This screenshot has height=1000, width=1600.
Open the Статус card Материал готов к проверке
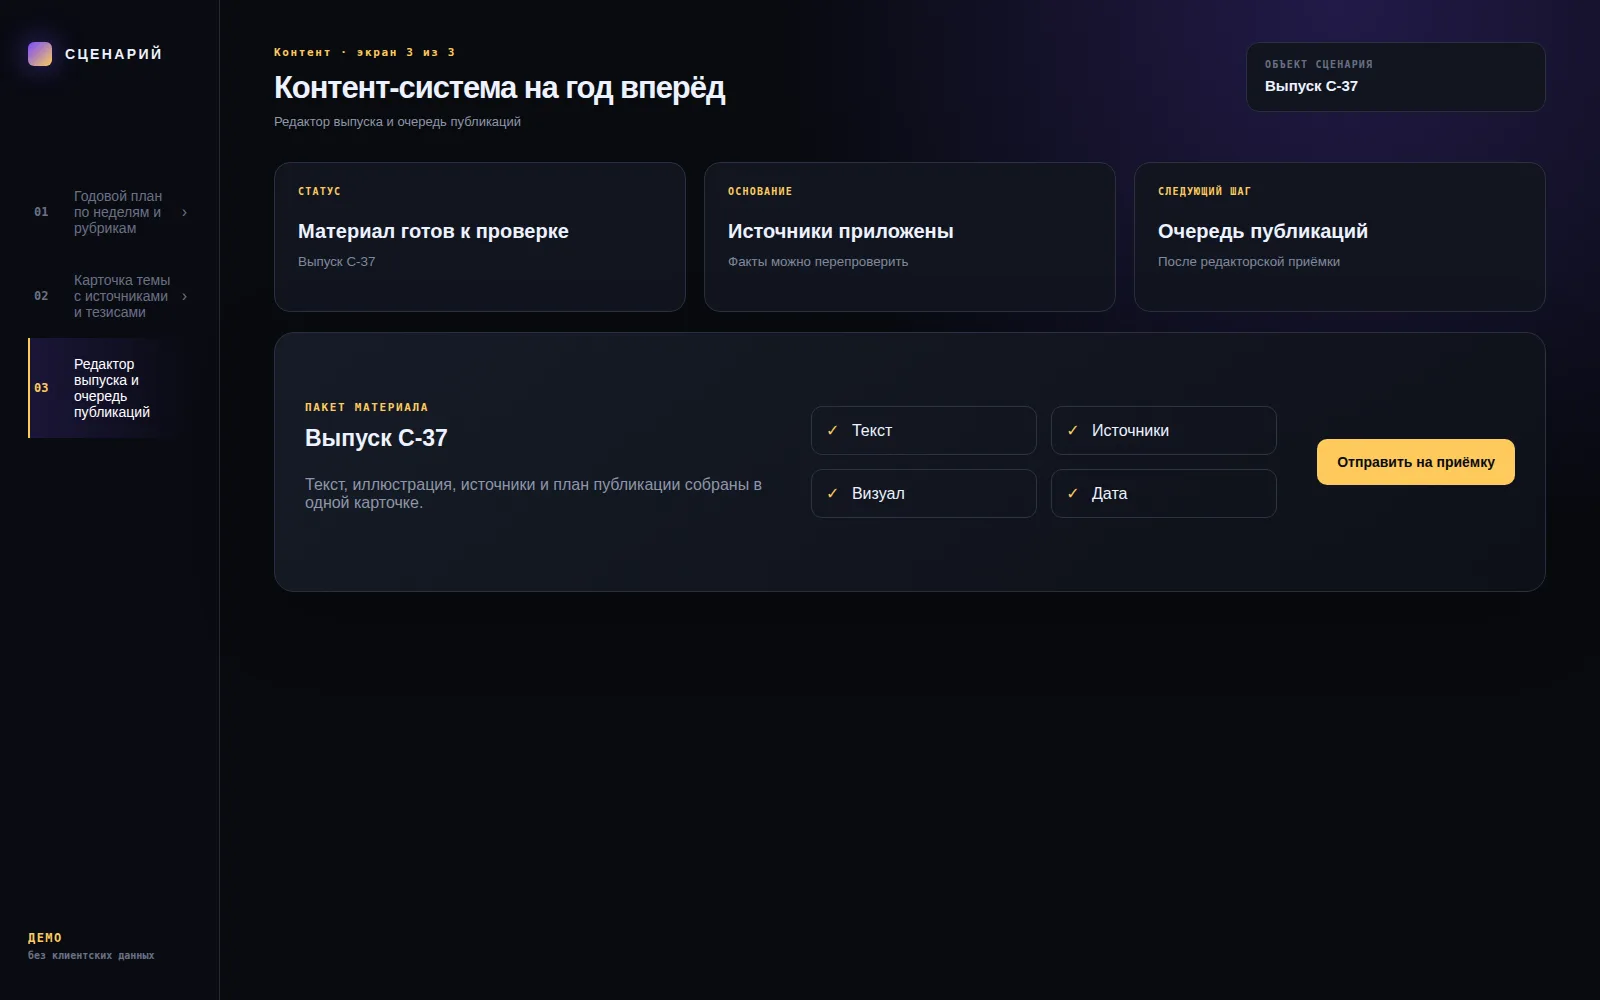[479, 237]
